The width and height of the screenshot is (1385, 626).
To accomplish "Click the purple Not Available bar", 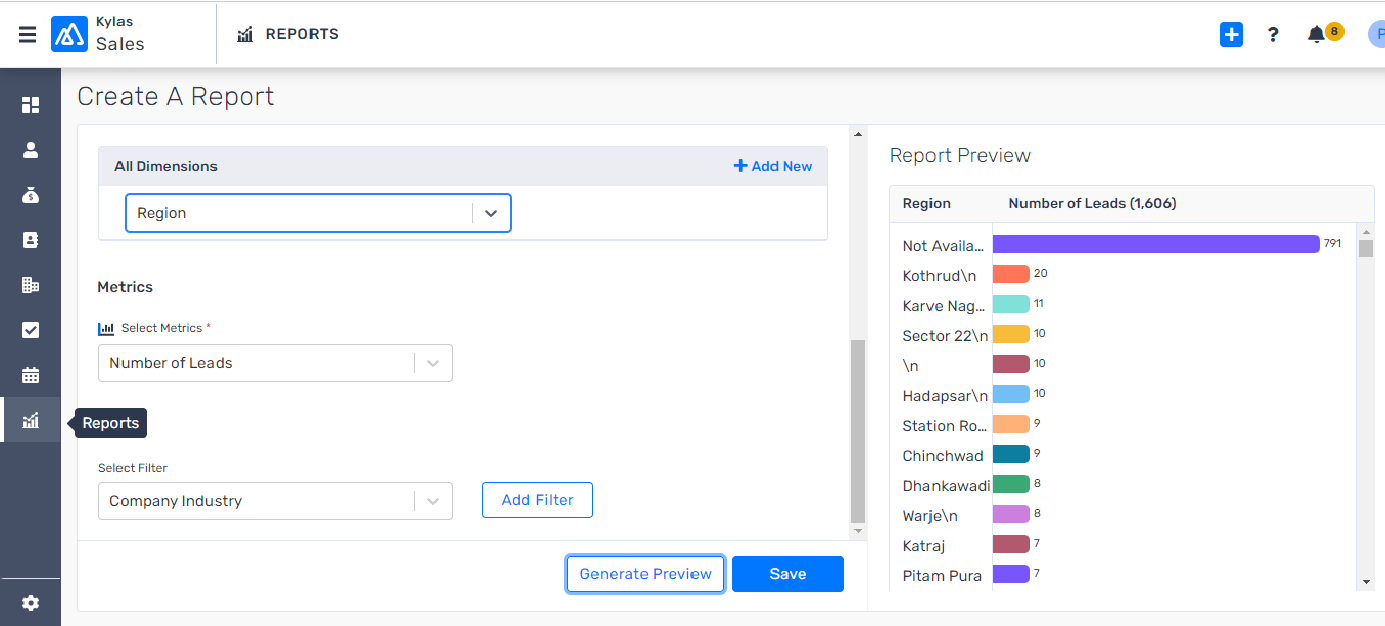I will pyautogui.click(x=1155, y=244).
